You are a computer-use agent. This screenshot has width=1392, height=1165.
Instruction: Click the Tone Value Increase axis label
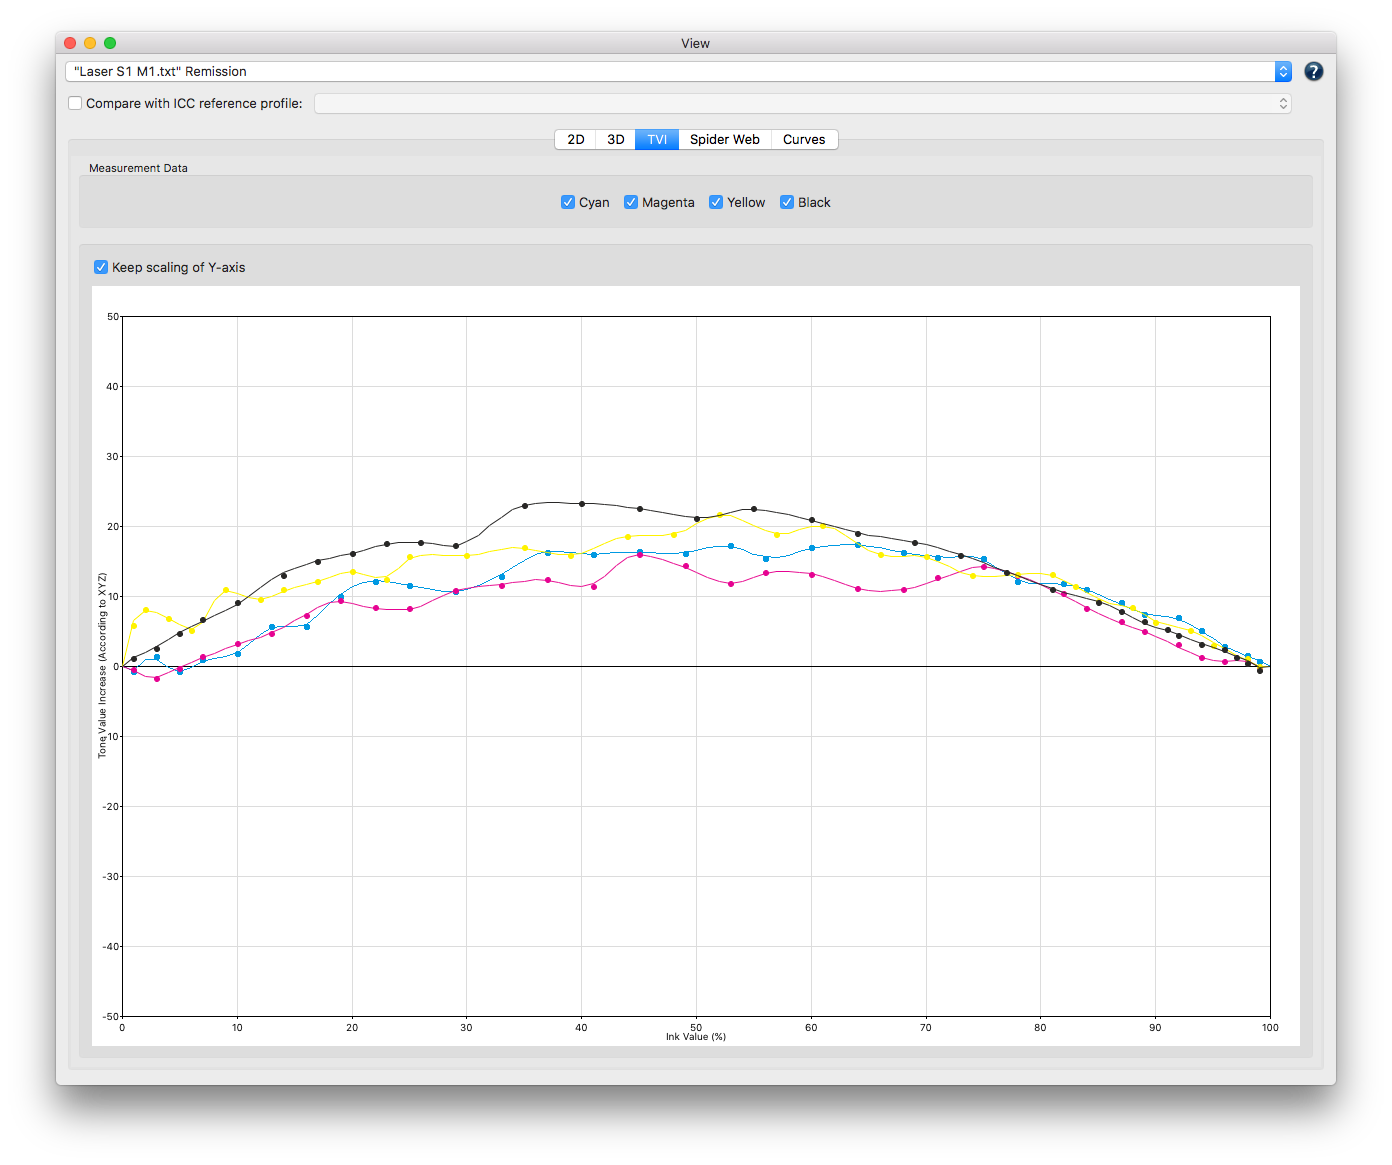point(102,666)
